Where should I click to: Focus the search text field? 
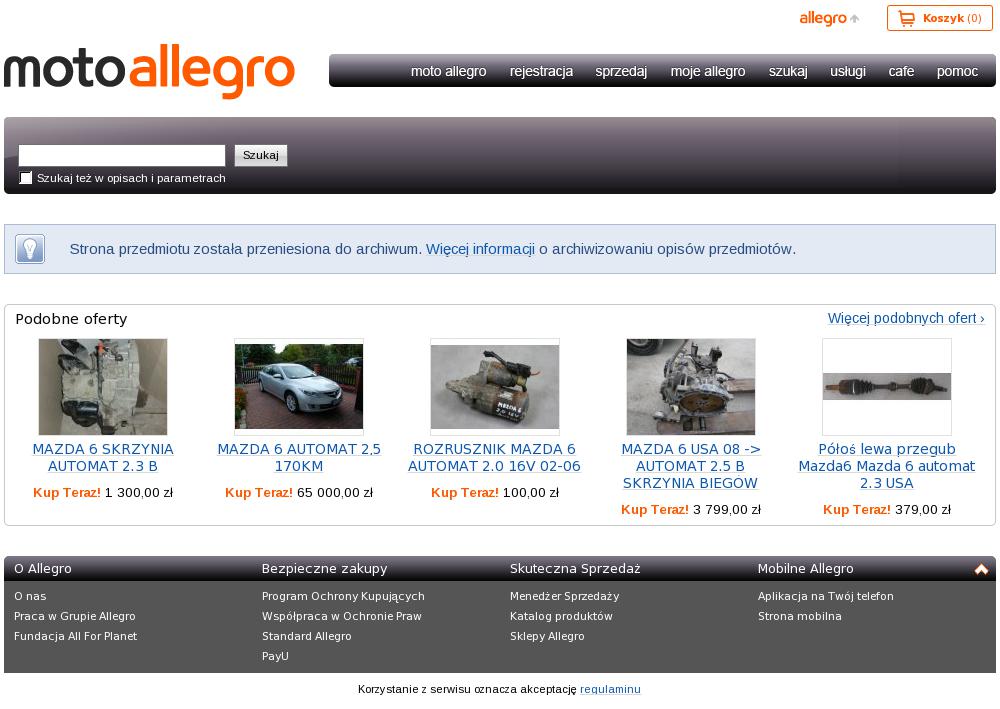(x=122, y=156)
